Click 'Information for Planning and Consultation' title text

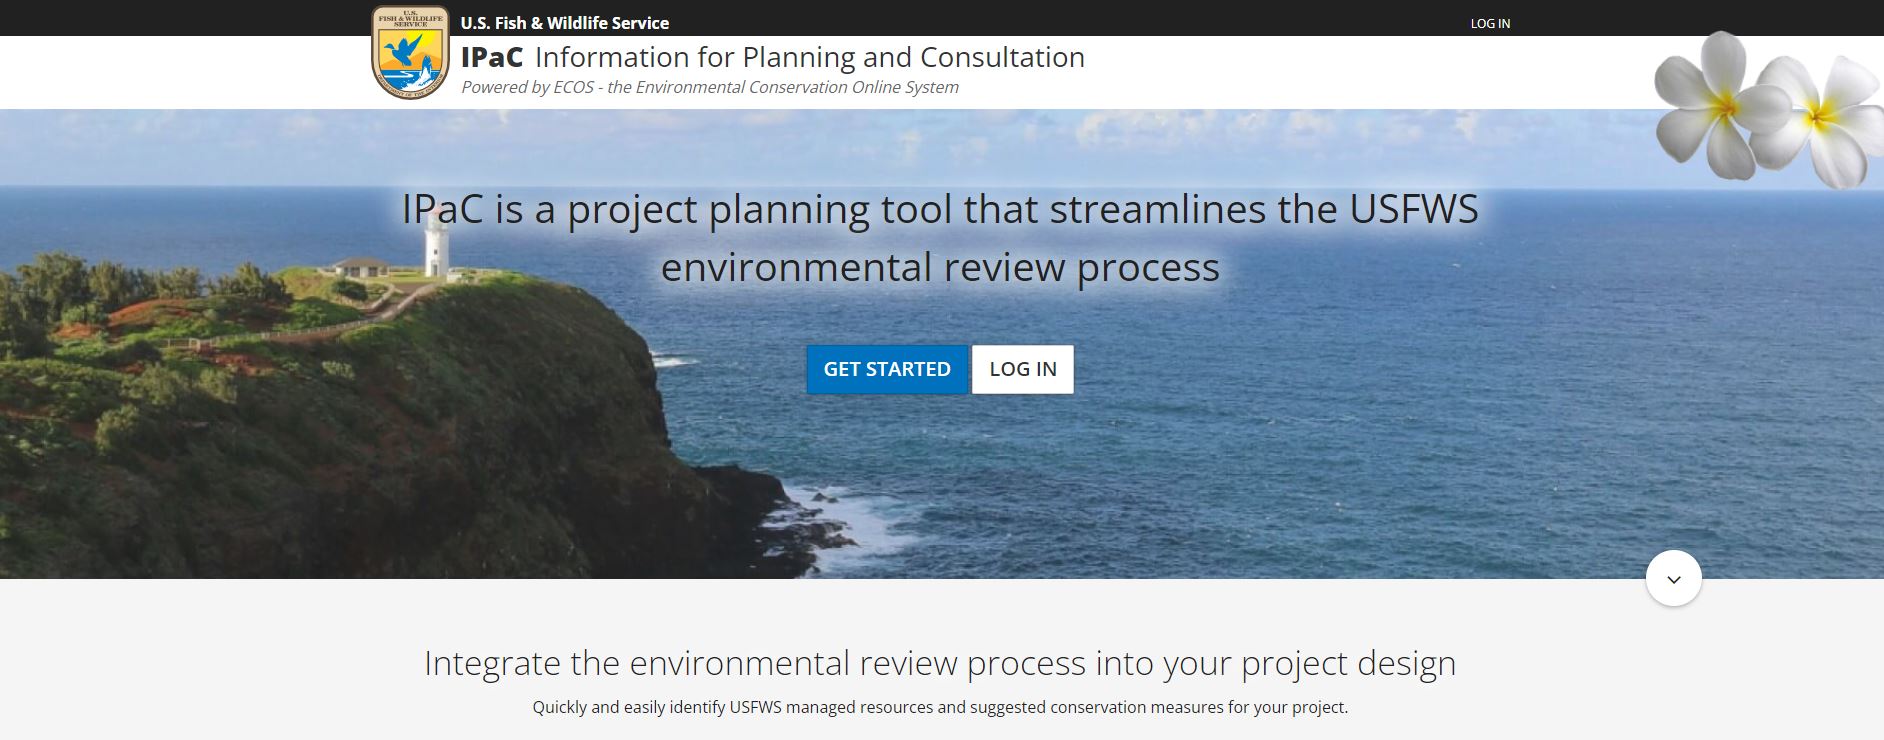(x=809, y=58)
